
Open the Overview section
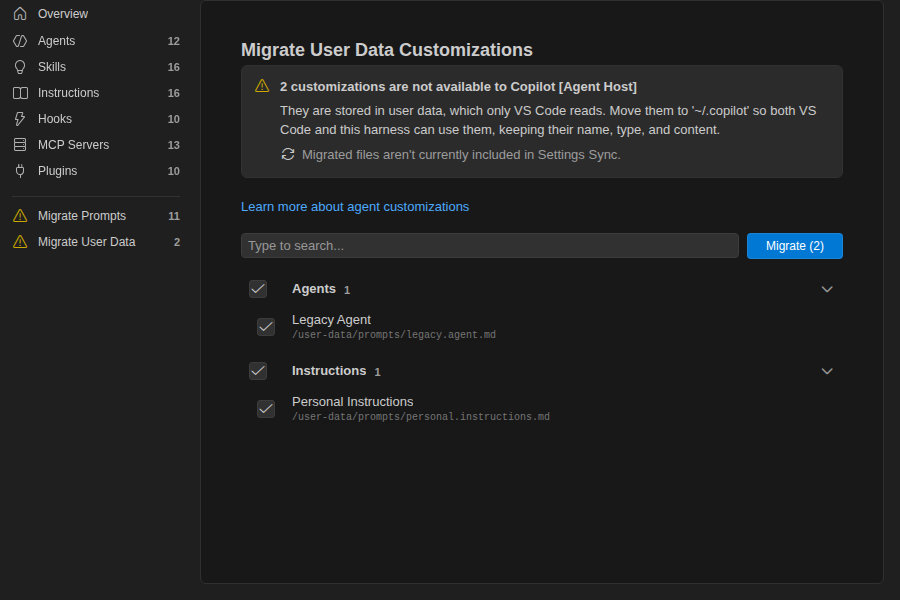[96, 14]
